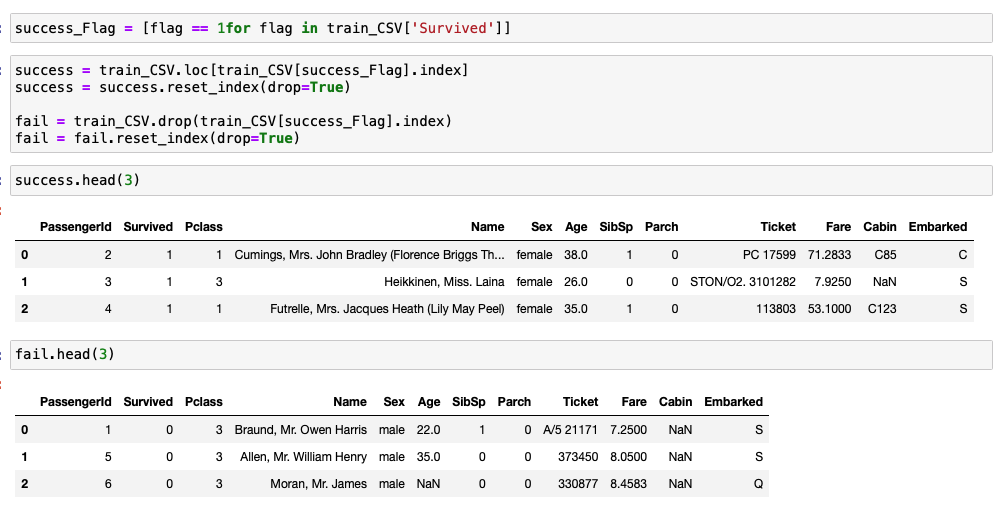Click fare value 7.2500
This screenshot has height=505, width=1003.
628,430
